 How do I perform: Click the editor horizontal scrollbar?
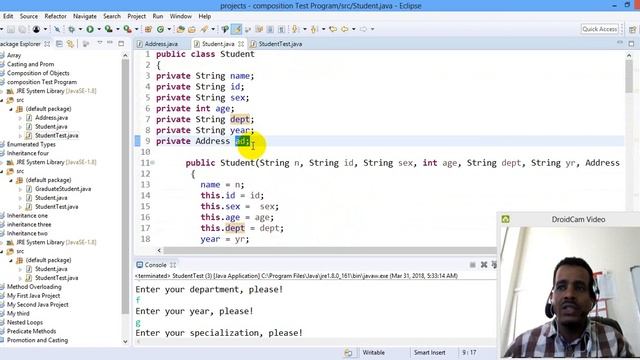coord(330,250)
